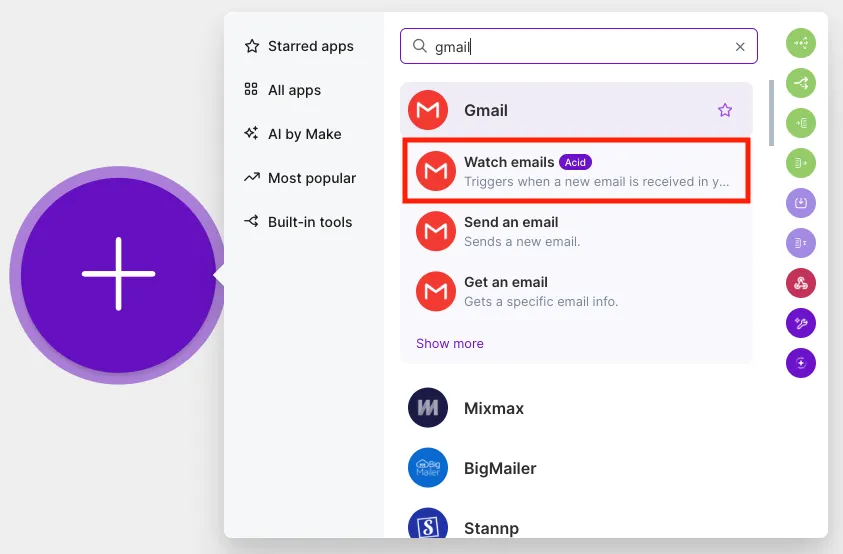Click the magnifier search icon
Viewport: 843px width, 554px height.
(x=420, y=46)
